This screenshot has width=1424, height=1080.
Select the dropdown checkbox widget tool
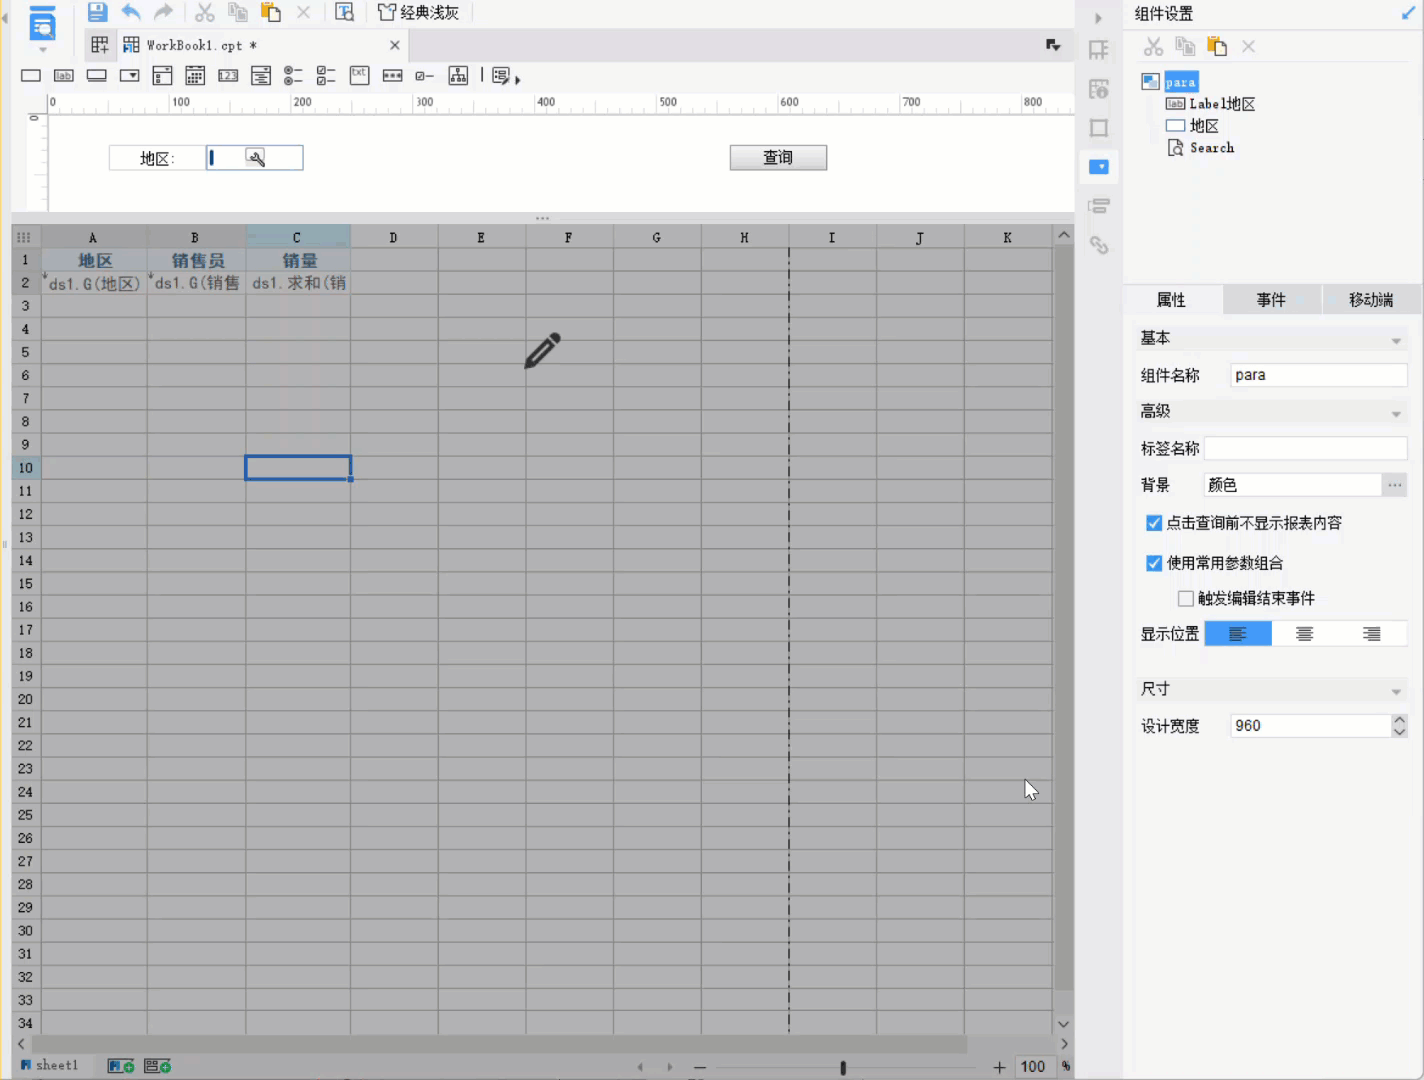click(x=163, y=76)
